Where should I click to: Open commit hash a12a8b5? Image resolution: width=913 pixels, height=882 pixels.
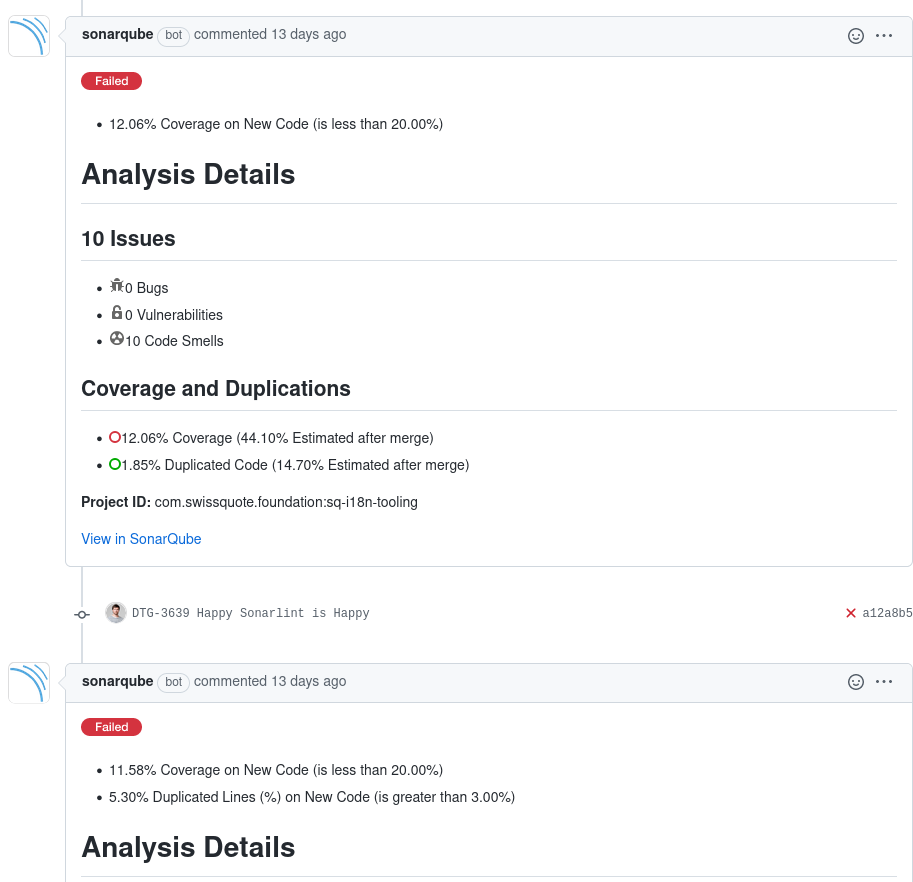[887, 613]
